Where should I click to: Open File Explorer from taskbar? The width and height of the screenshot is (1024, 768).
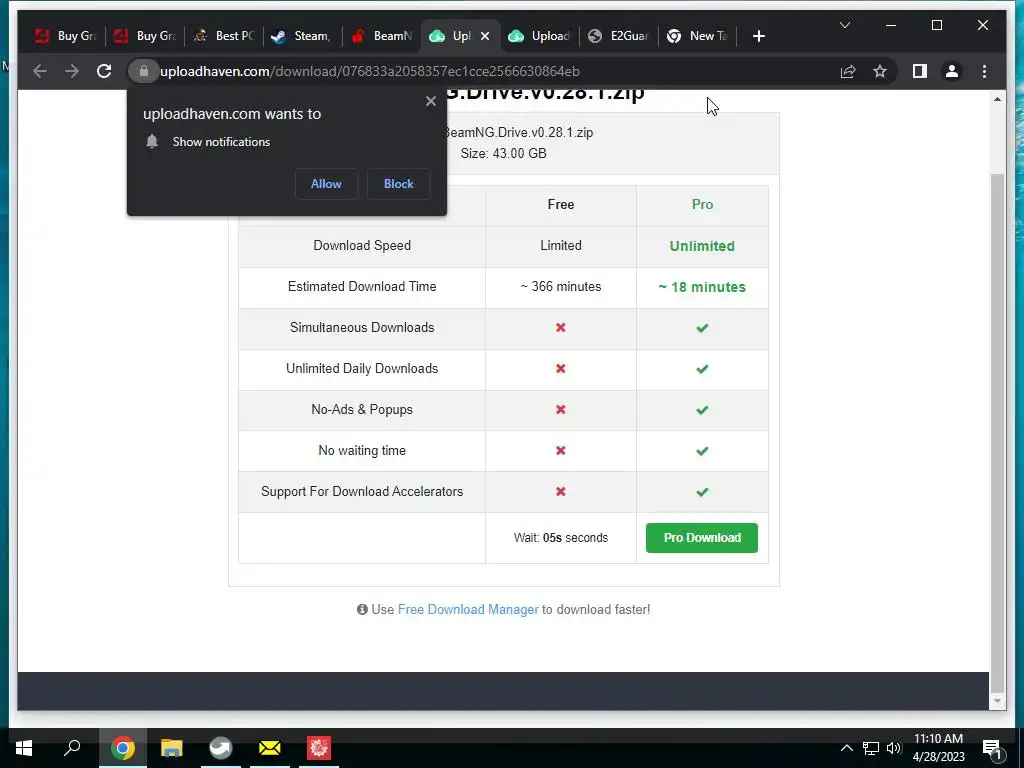171,748
